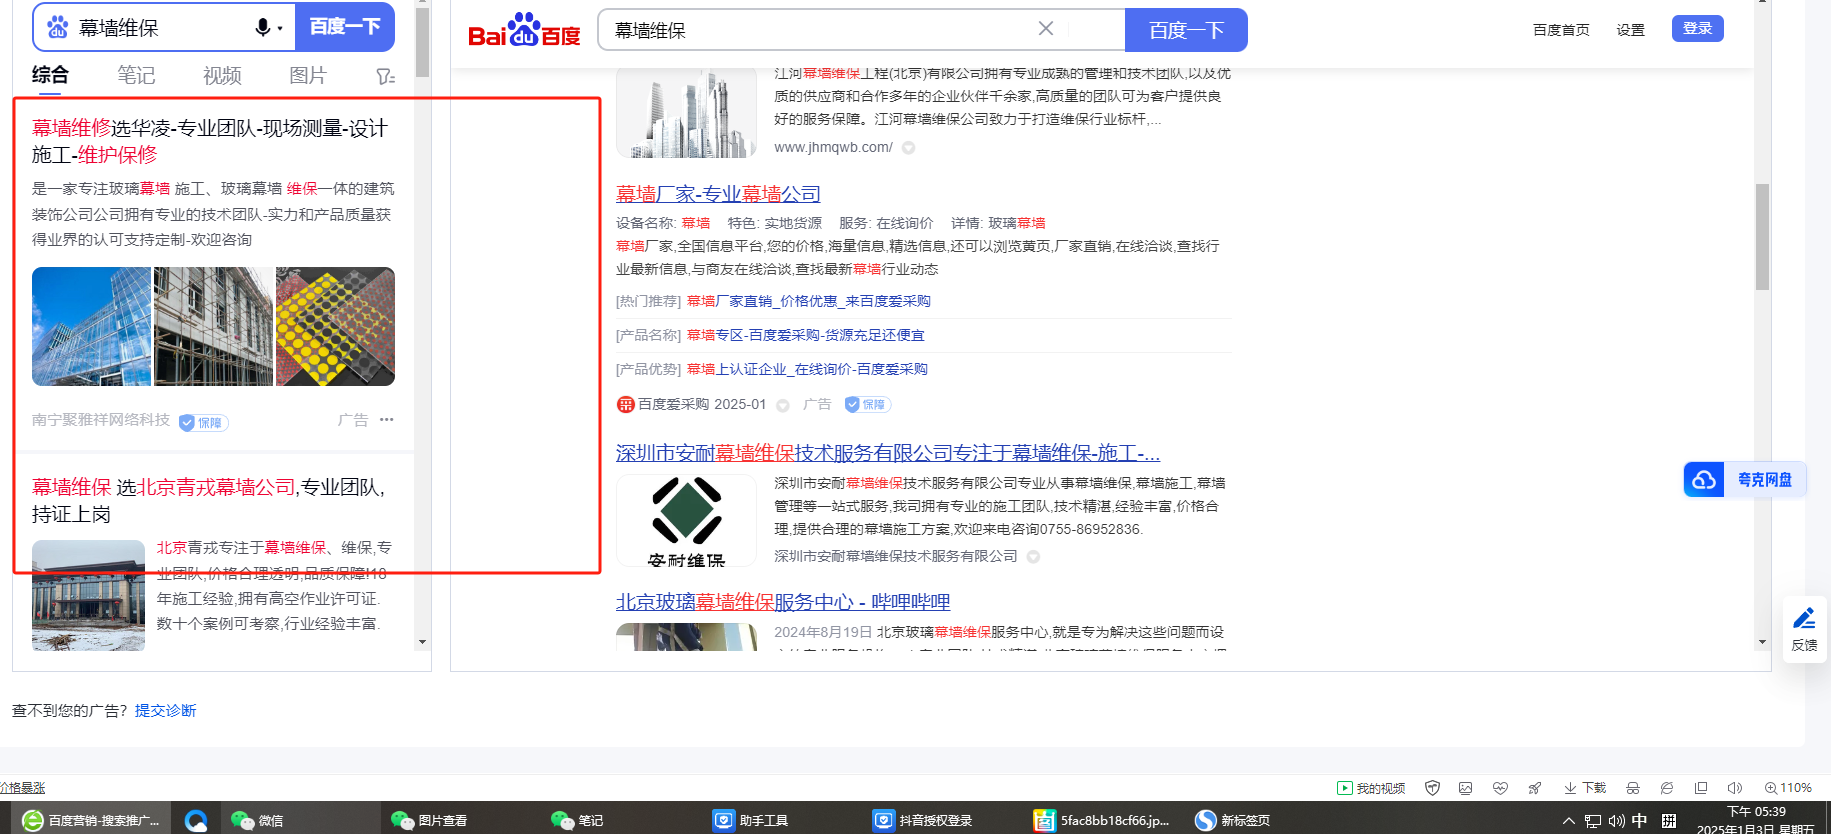Open the 提交诊断 link
1831x834 pixels.
coord(165,710)
